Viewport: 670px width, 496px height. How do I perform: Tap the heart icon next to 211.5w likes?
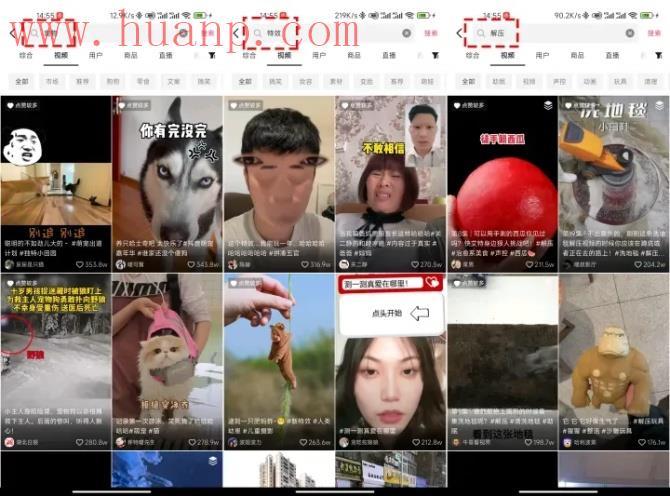[x=529, y=264]
